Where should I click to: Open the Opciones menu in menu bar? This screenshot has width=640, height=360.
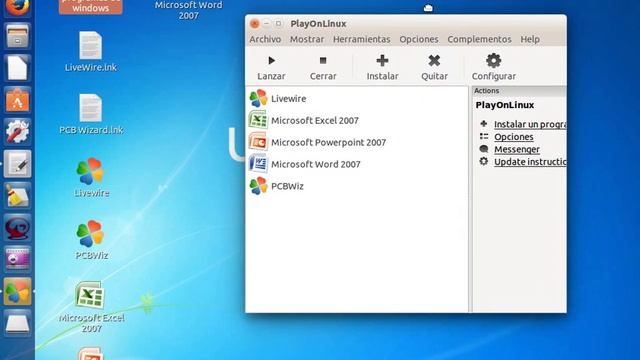coord(419,39)
